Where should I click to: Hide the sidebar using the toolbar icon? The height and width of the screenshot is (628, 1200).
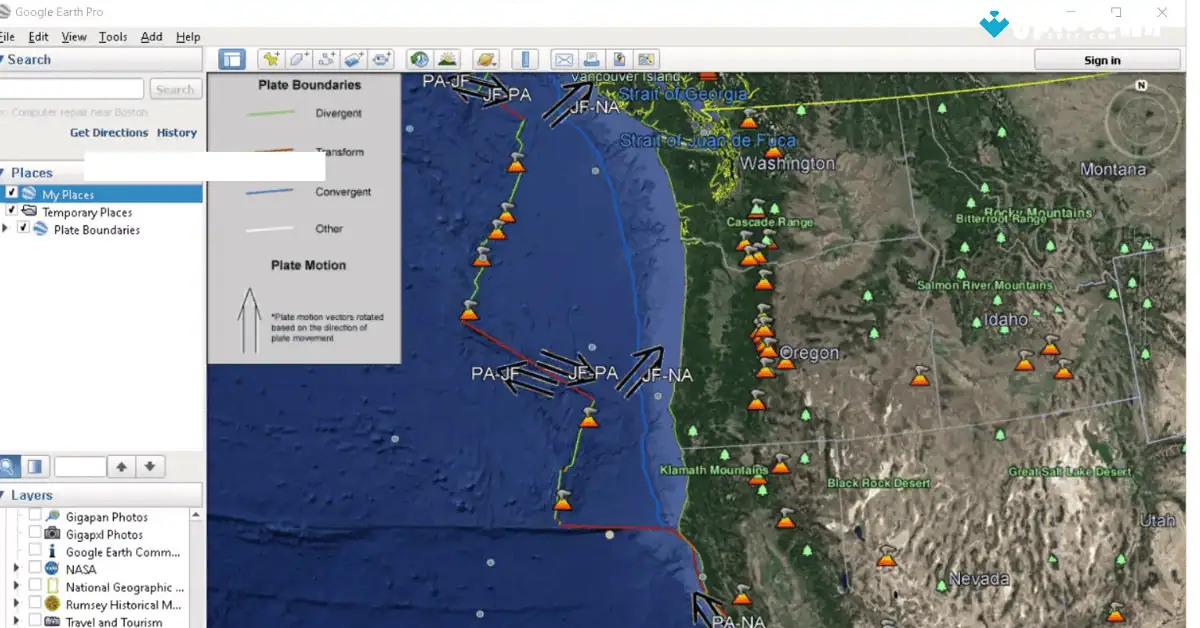click(x=231, y=59)
